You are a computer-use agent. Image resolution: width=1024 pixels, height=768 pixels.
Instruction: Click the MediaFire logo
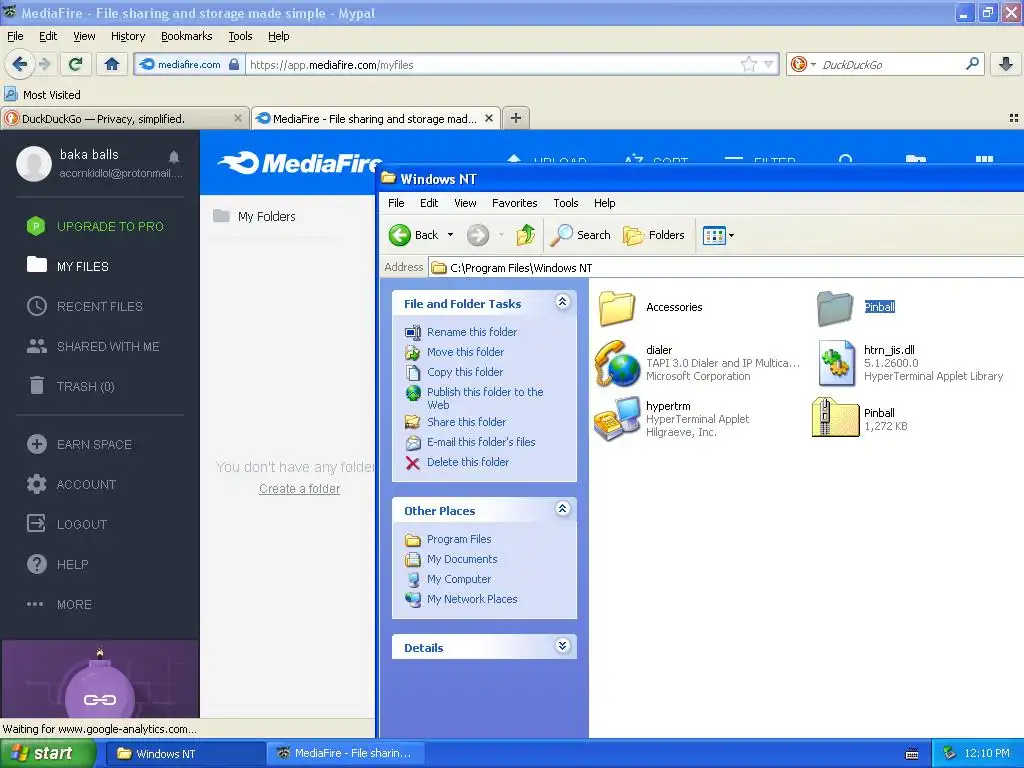299,163
